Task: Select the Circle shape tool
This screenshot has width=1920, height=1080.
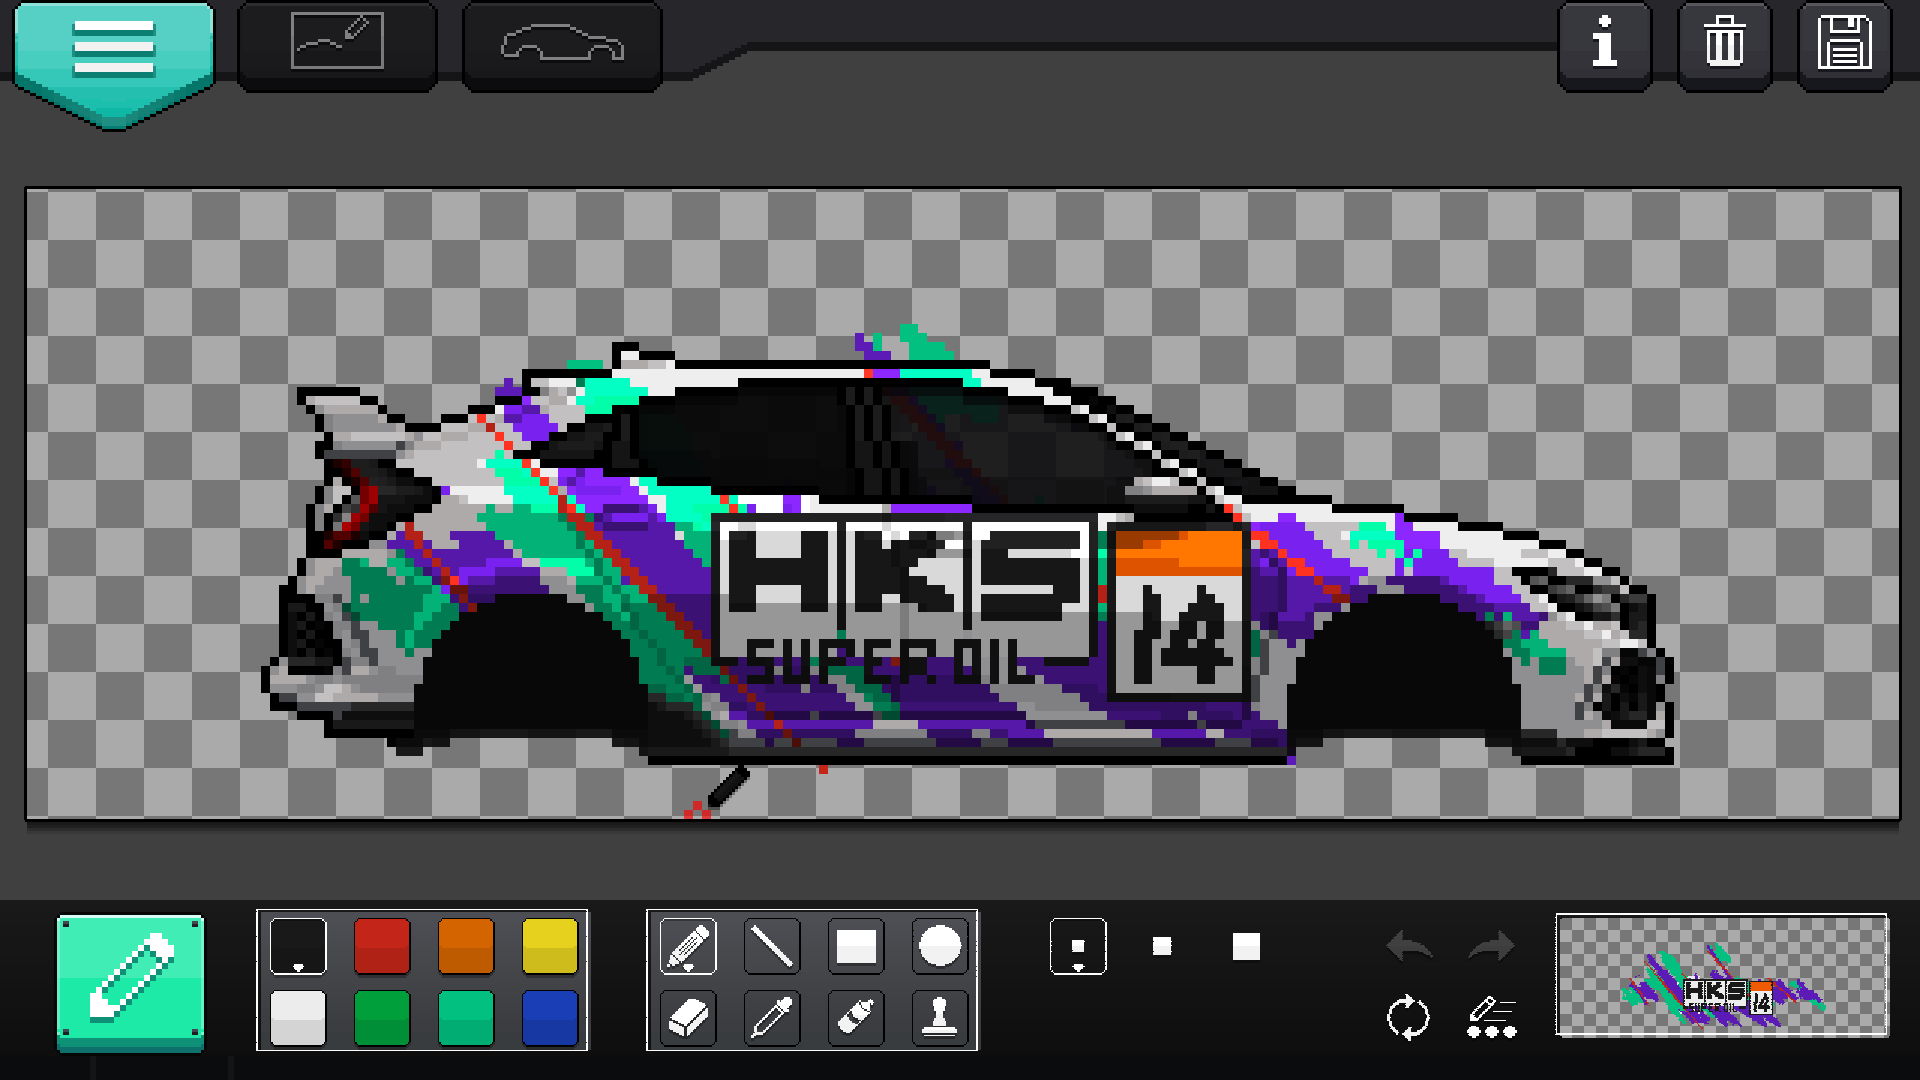Action: pos(940,946)
